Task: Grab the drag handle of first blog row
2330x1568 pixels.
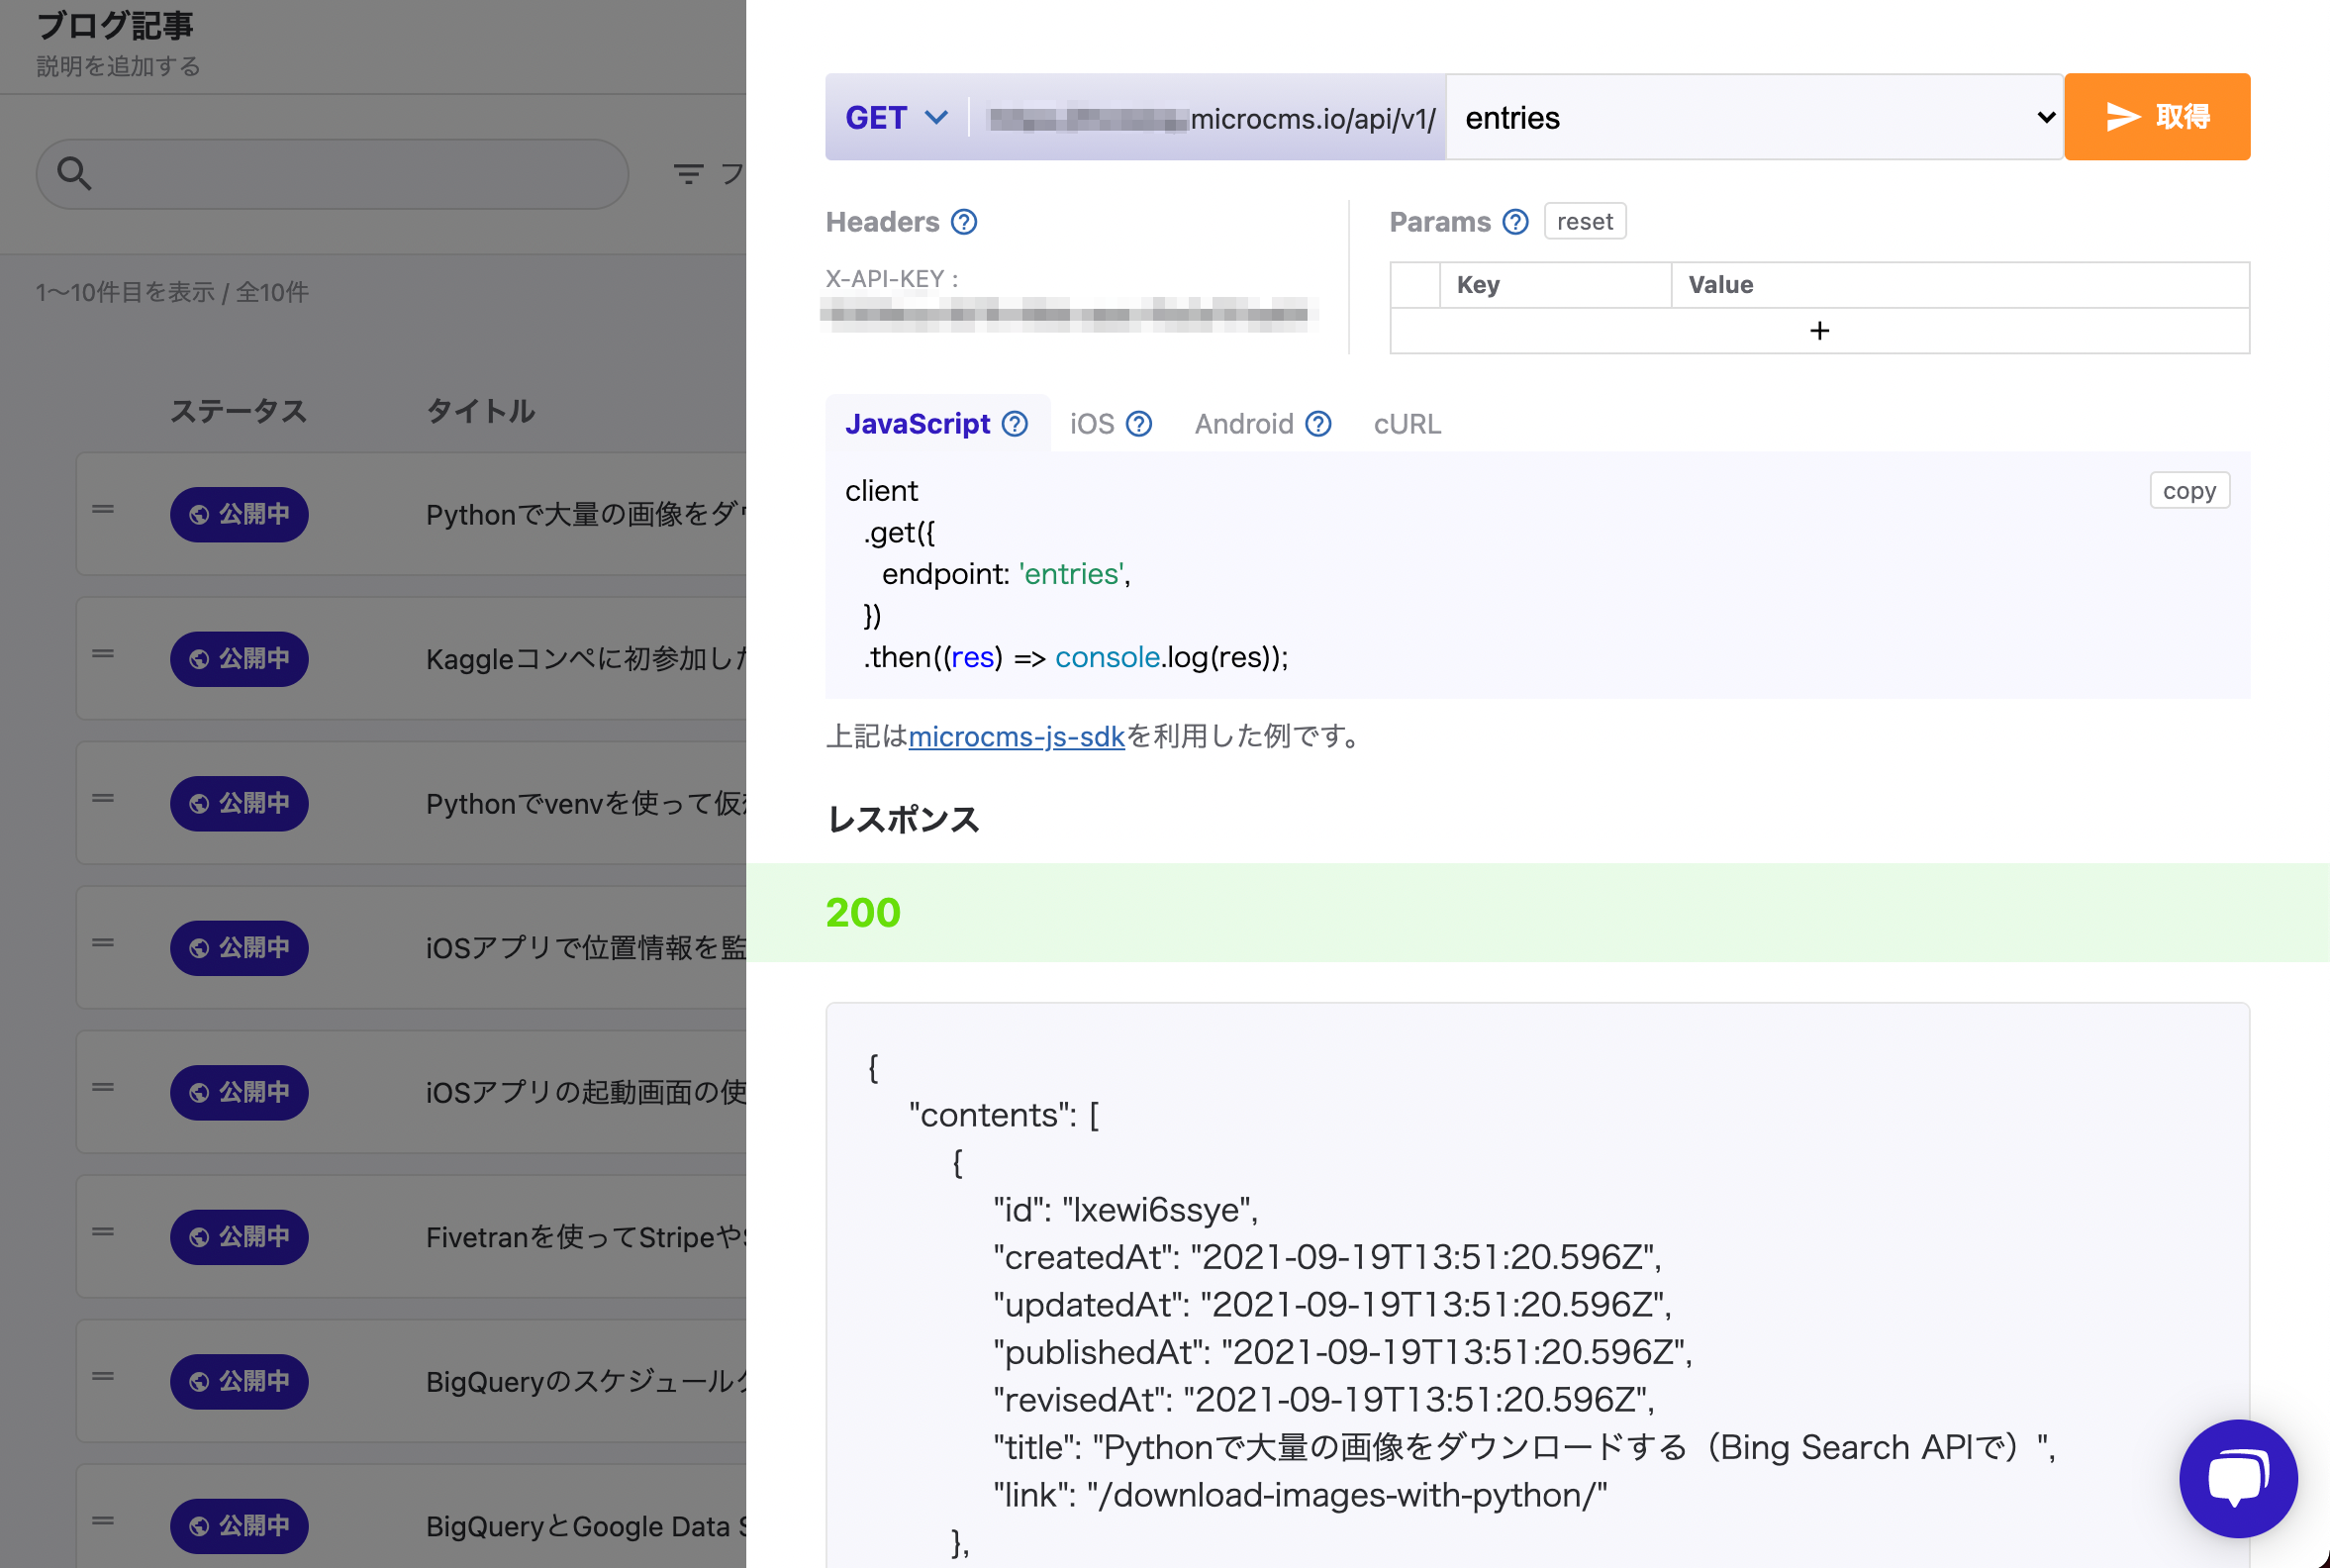Action: (x=102, y=510)
